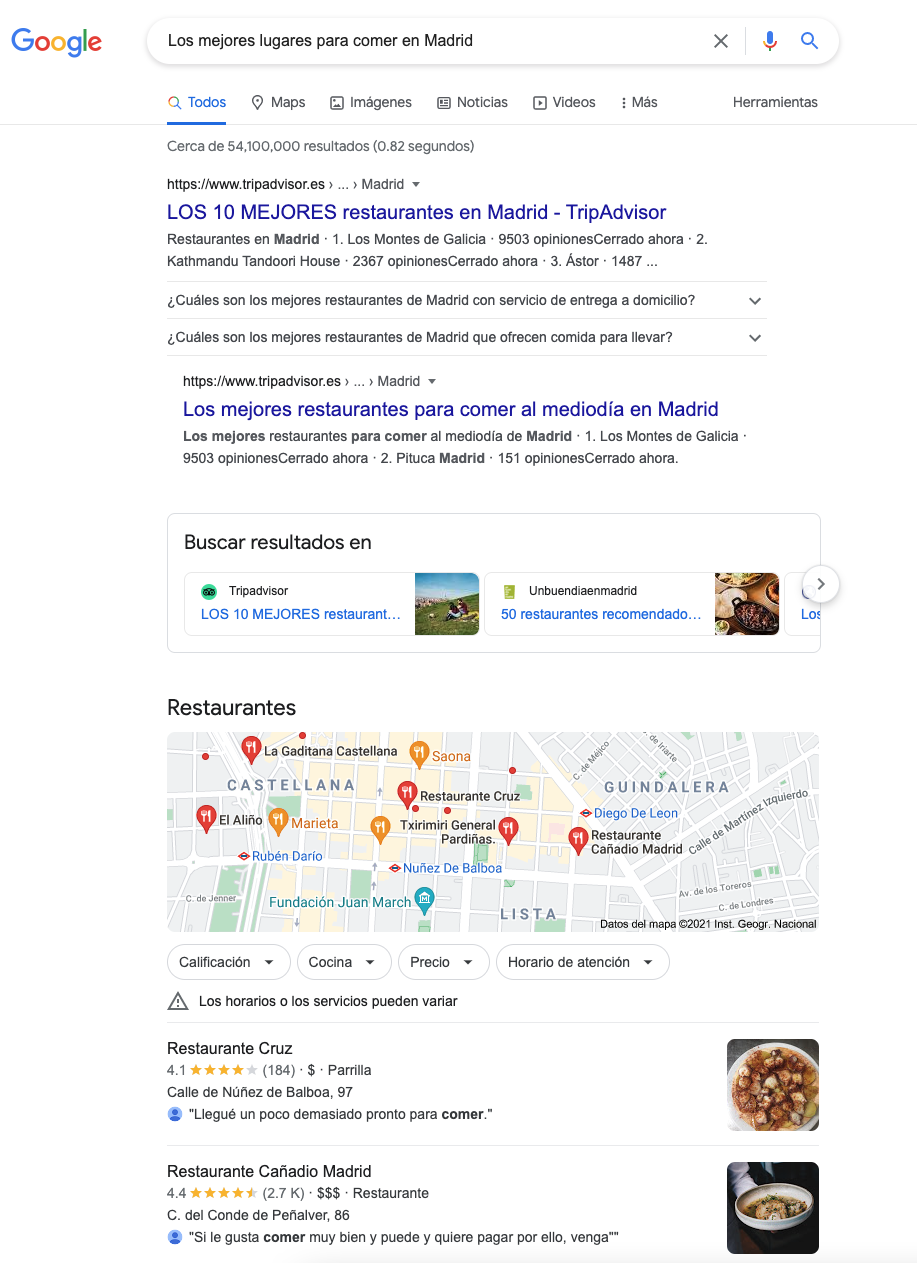Click the microphone voice search icon
The width and height of the screenshot is (917, 1263).
coord(769,41)
